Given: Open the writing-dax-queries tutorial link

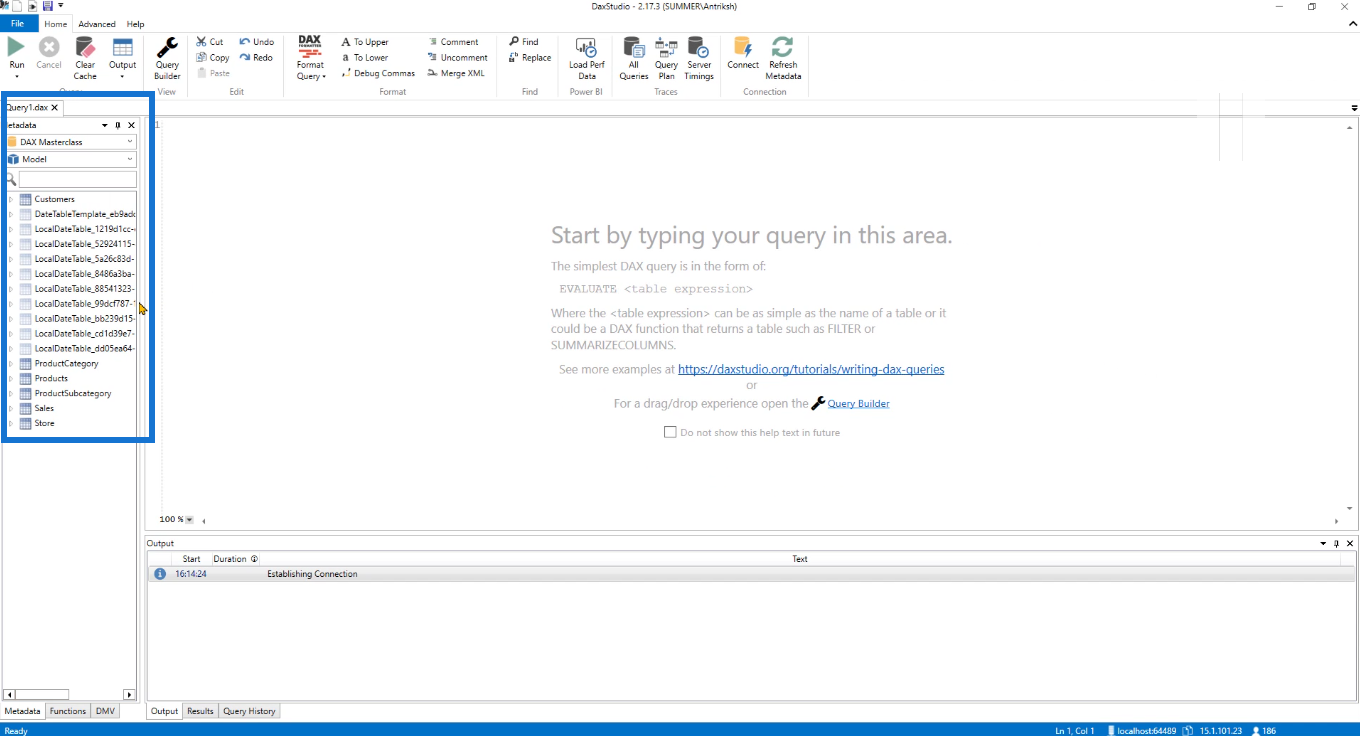Looking at the screenshot, I should point(811,369).
